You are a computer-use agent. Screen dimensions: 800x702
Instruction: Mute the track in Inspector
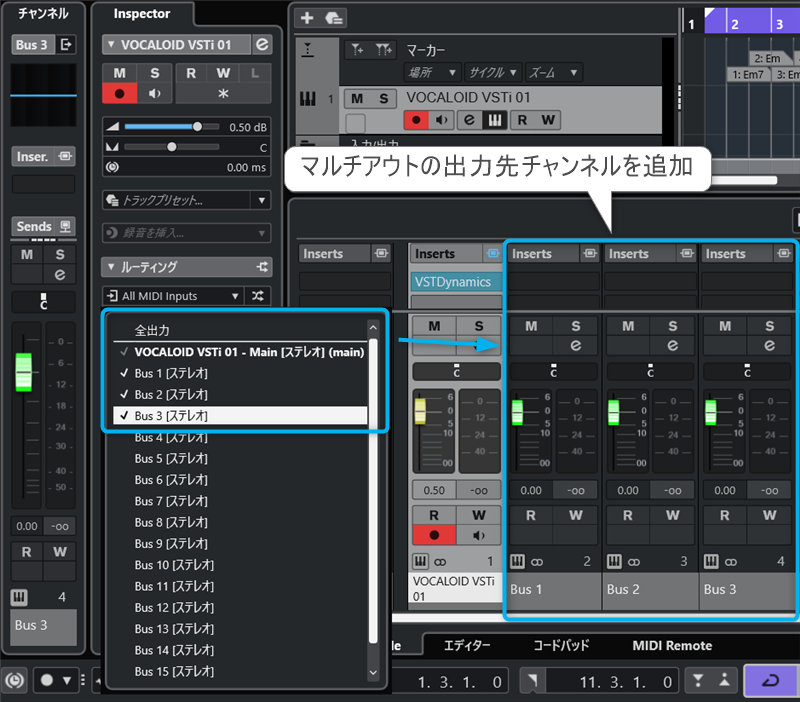119,73
